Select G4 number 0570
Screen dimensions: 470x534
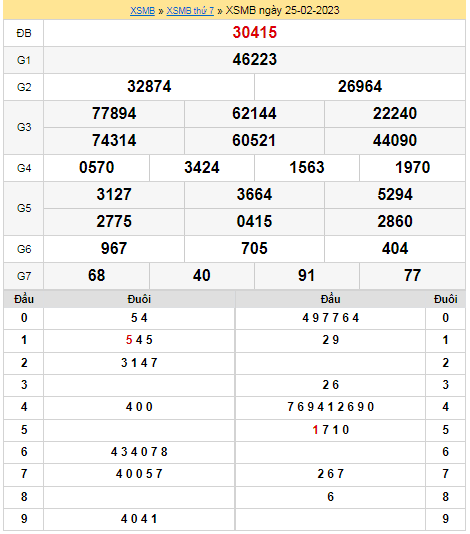point(97,168)
